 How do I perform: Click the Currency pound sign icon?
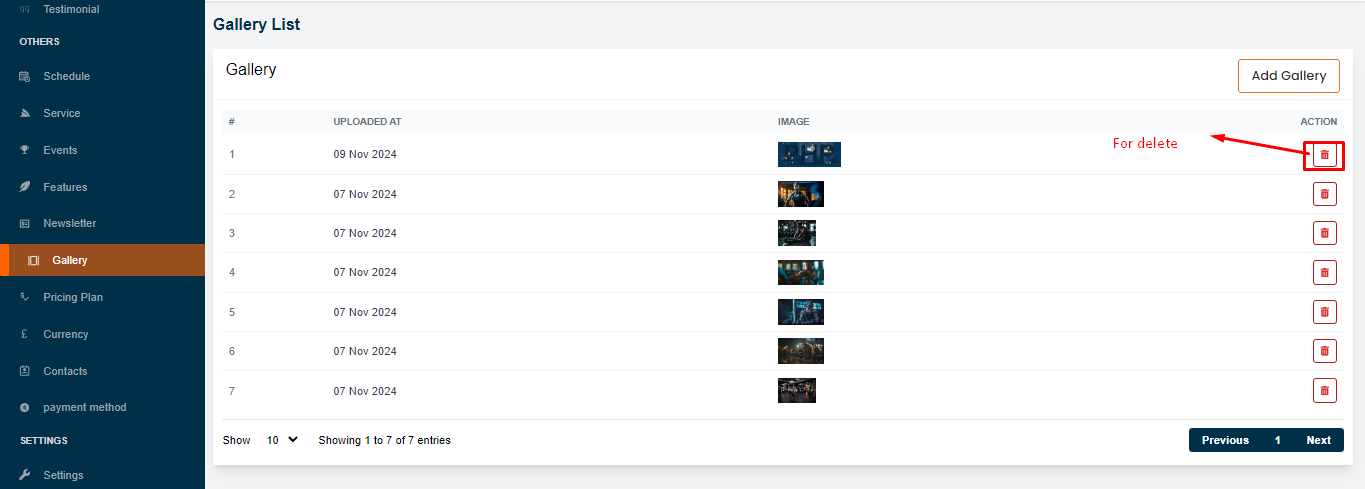click(24, 334)
